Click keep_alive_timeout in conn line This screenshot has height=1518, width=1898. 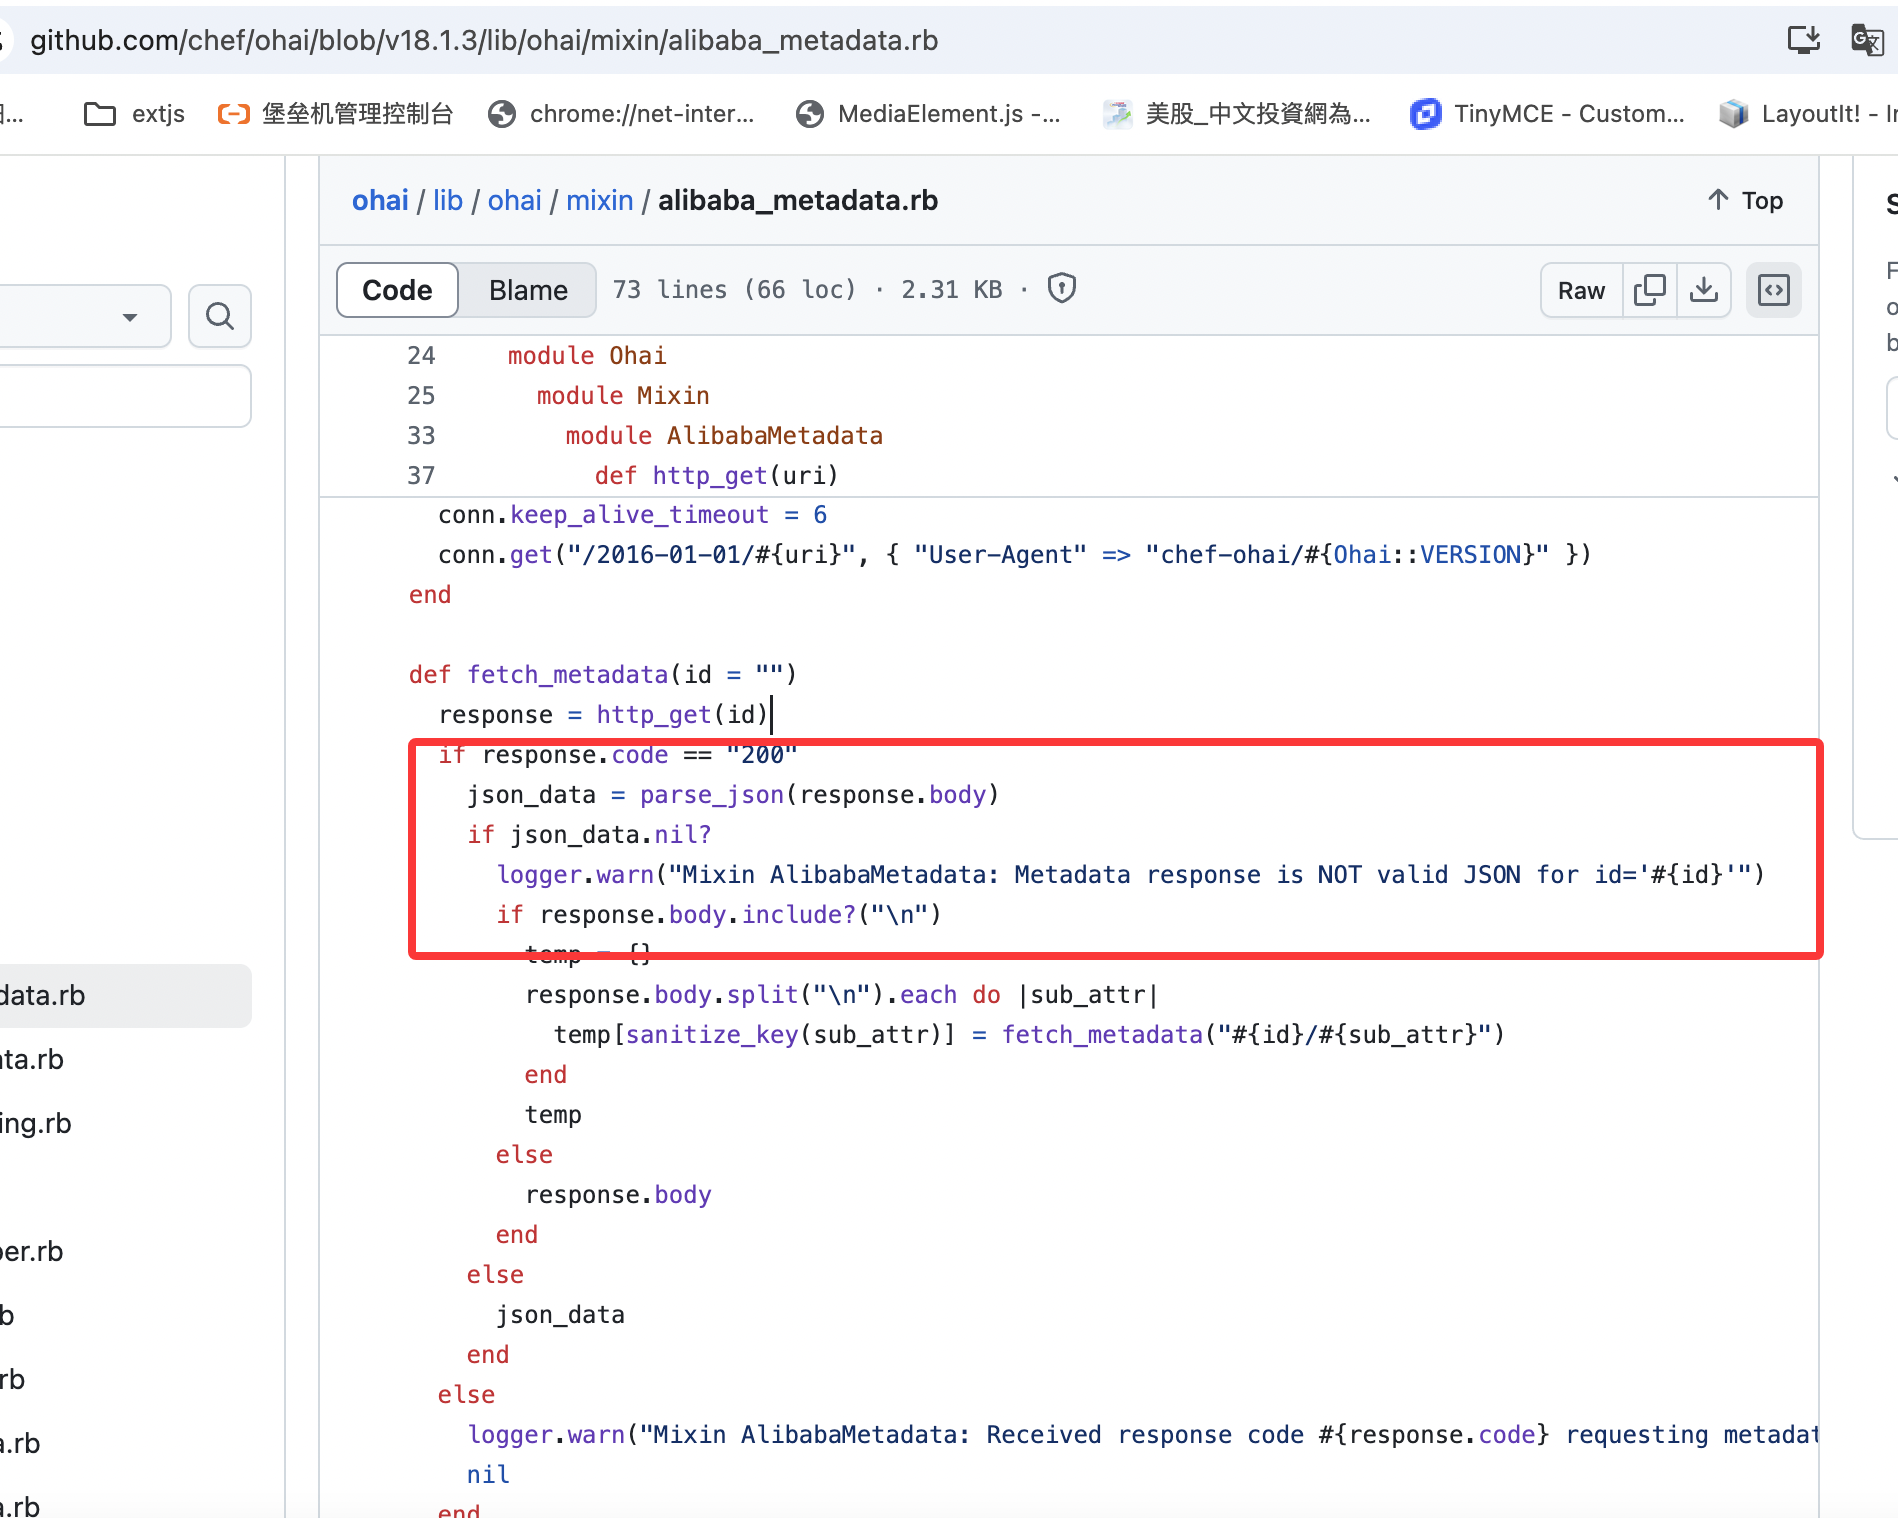pos(640,515)
